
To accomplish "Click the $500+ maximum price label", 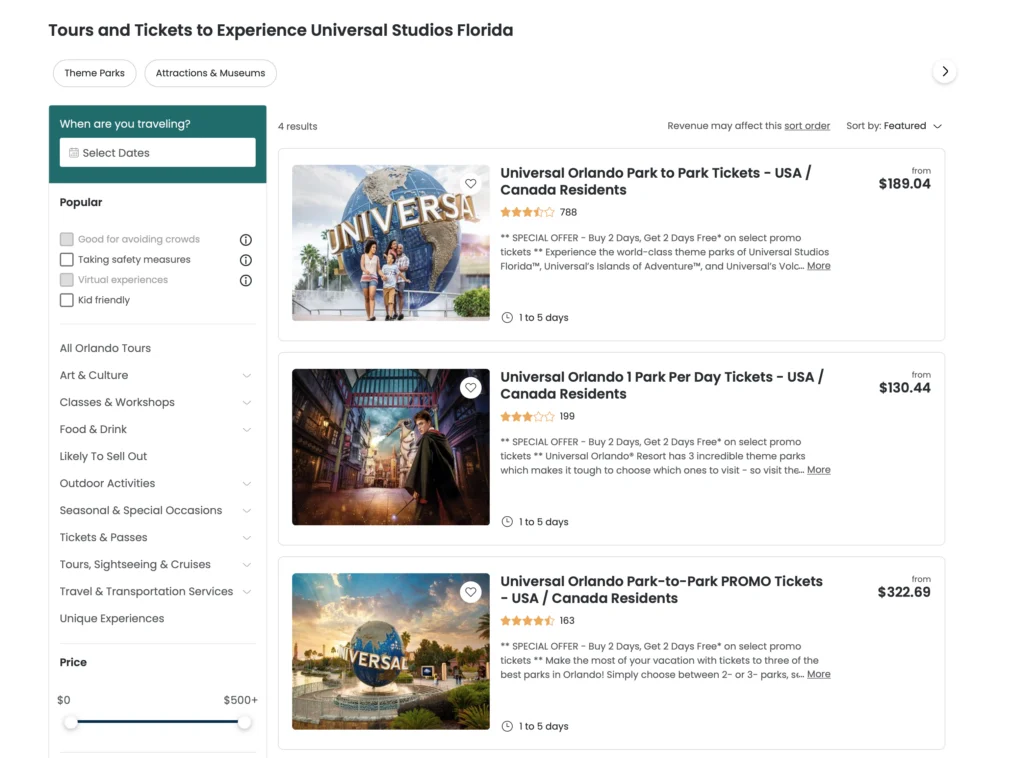I will point(240,700).
